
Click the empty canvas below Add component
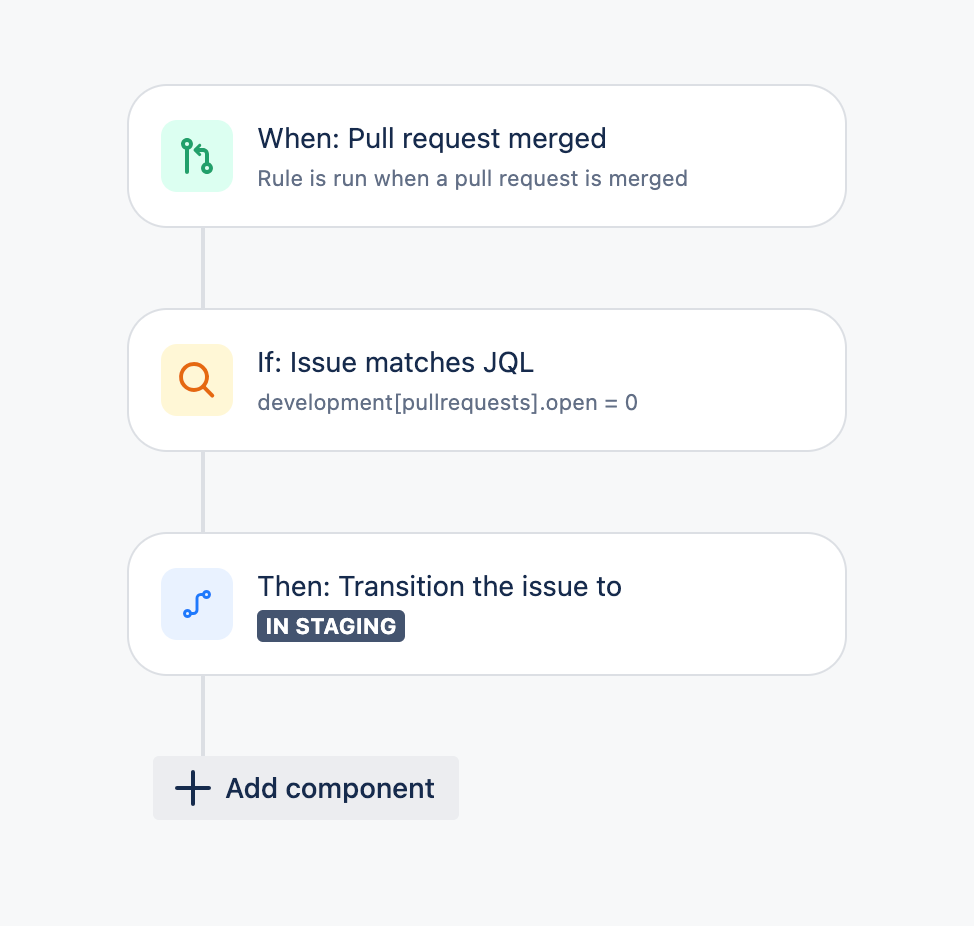click(x=487, y=876)
